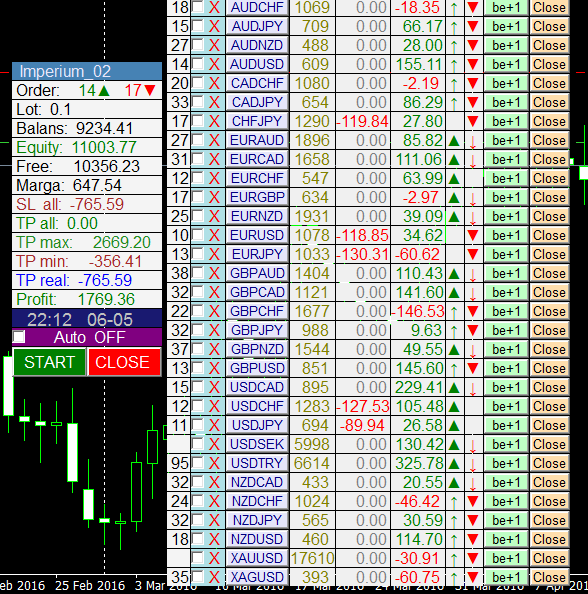
Task: Check the CADCHF row checkbox
Action: point(198,82)
